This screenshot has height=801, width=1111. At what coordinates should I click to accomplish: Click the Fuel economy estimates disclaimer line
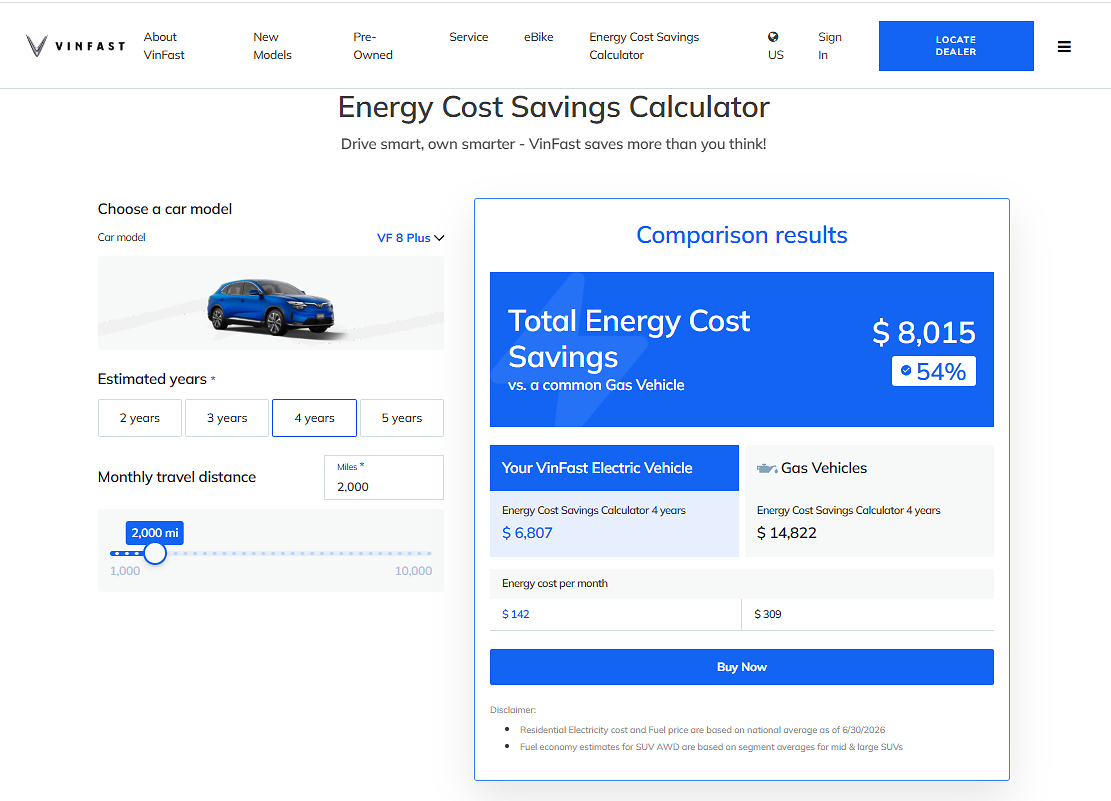[x=711, y=747]
